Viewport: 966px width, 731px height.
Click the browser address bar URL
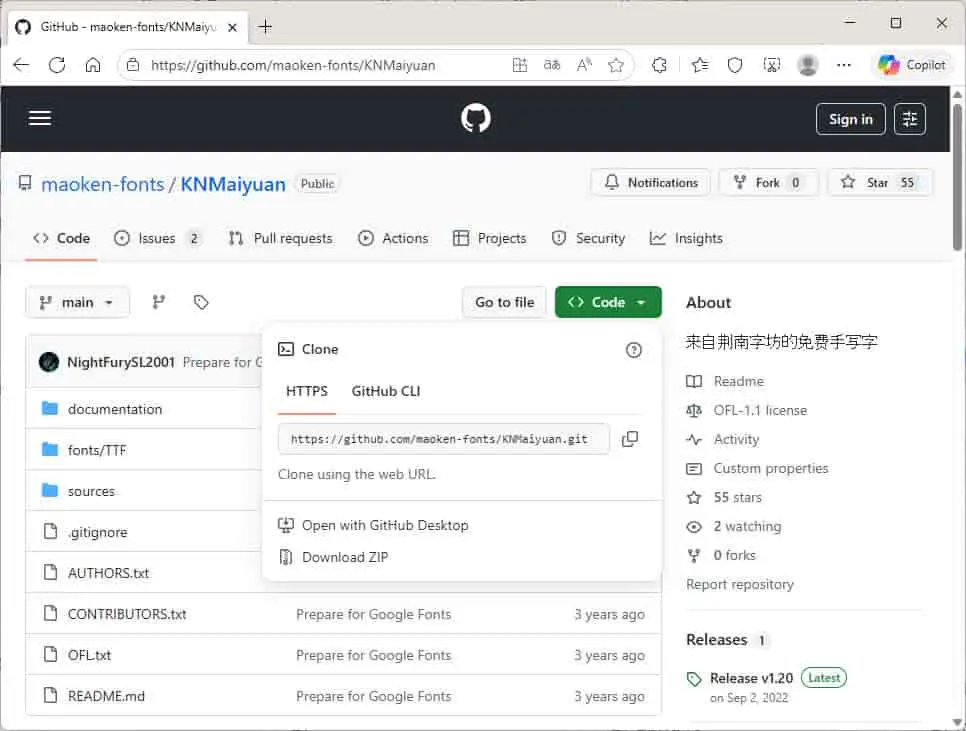click(293, 65)
